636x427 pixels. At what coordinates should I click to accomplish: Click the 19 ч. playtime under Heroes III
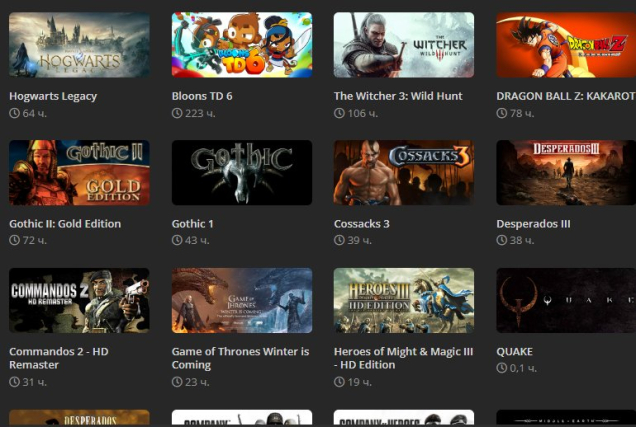coord(359,382)
